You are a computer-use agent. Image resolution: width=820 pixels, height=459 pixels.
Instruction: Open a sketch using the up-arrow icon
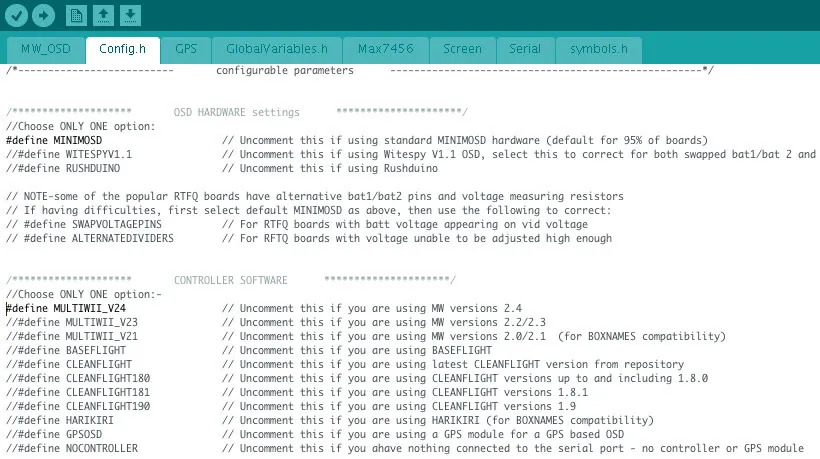(103, 15)
